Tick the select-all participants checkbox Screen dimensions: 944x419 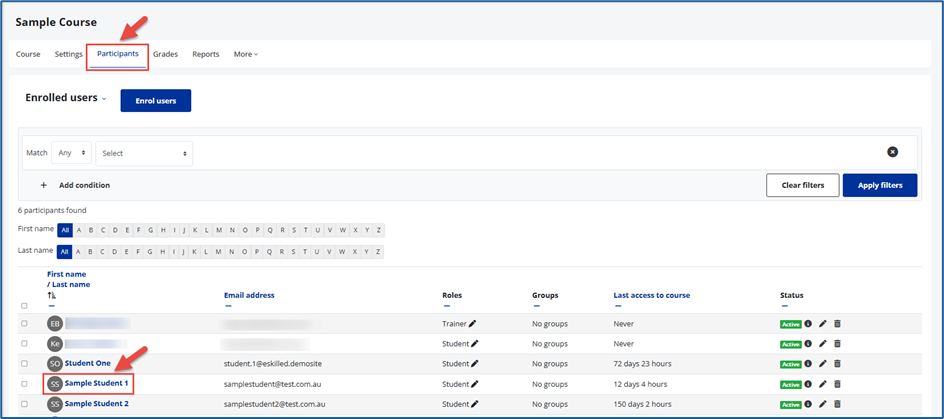(x=25, y=306)
